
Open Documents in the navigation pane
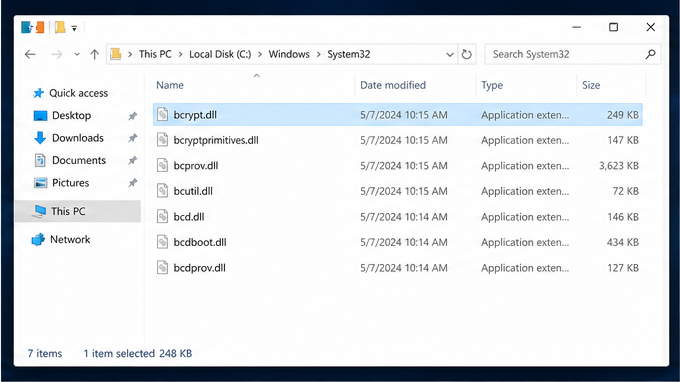coord(79,160)
